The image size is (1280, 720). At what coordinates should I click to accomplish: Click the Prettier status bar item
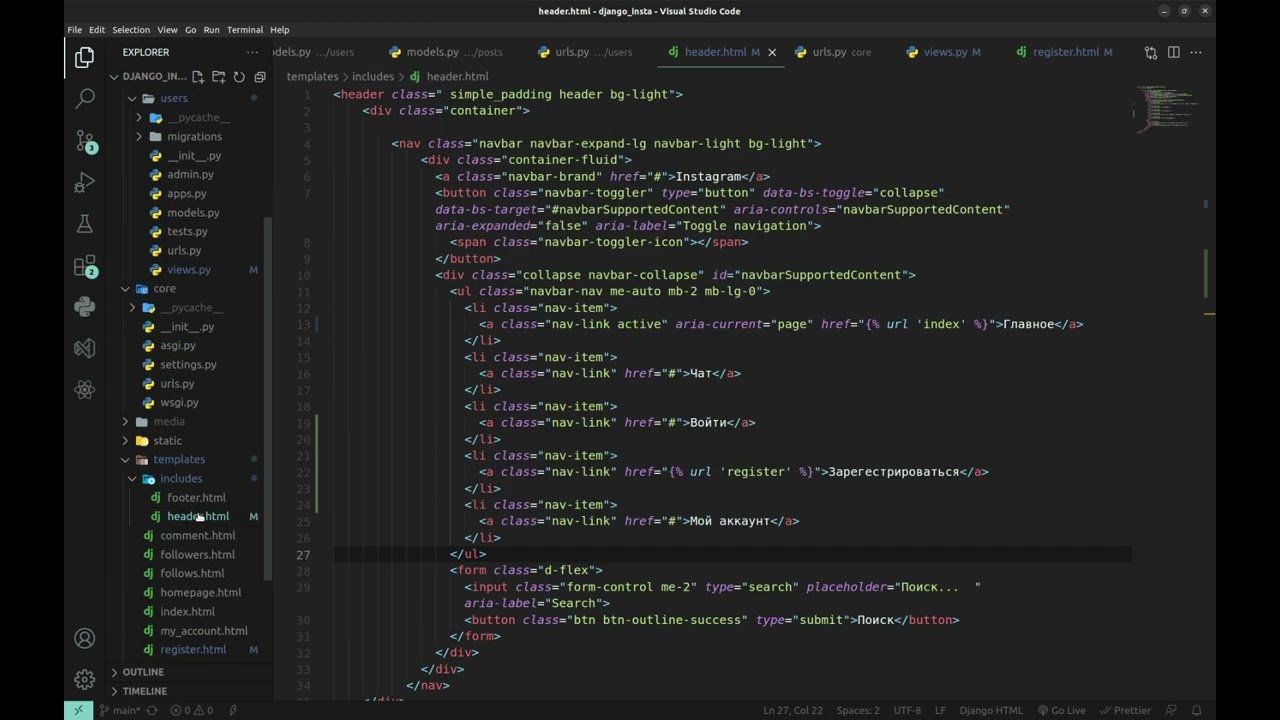[x=1125, y=710]
